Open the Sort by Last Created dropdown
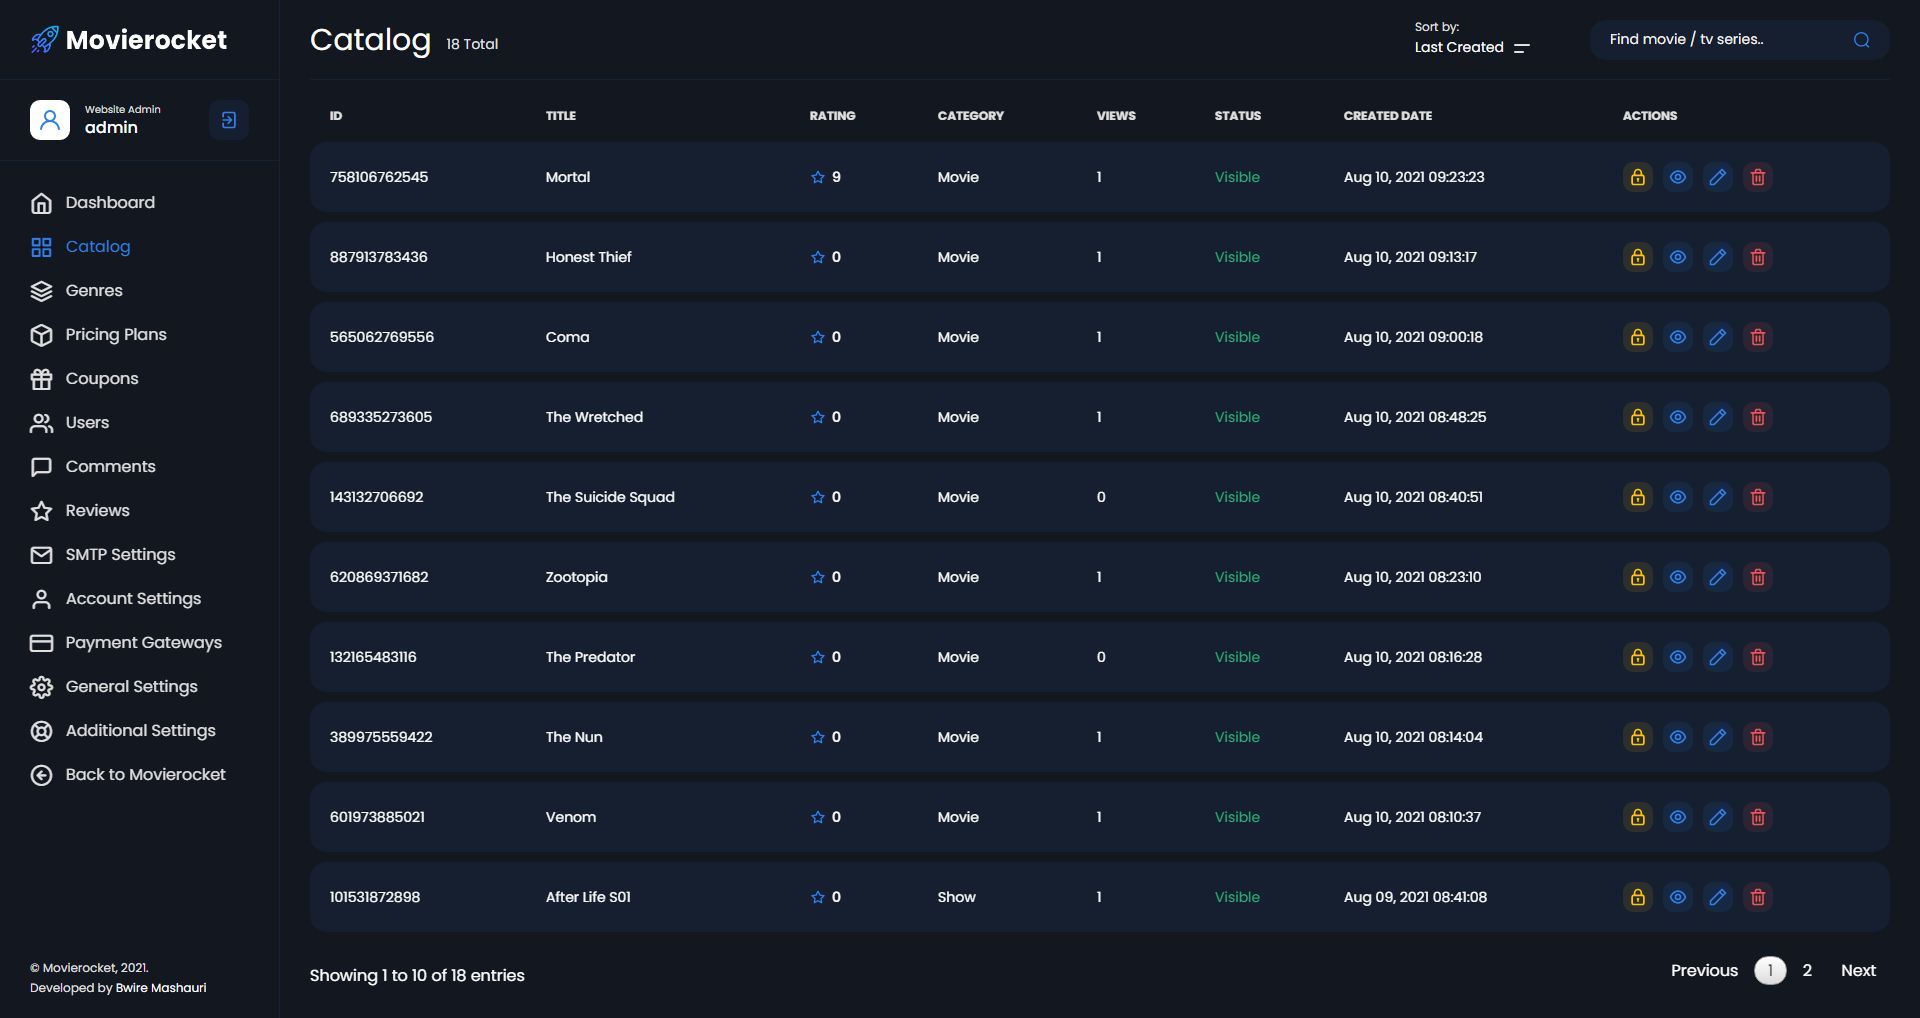The image size is (1920, 1018). pos(1471,47)
